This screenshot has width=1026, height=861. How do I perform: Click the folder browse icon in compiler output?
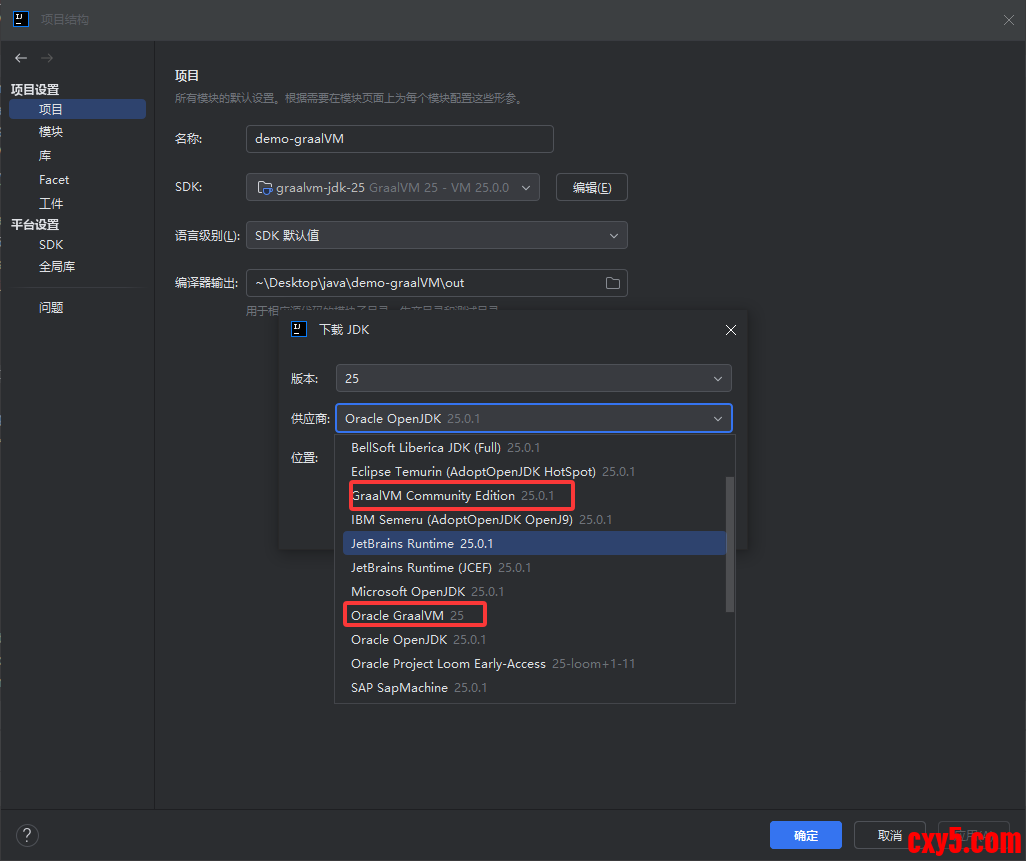click(x=613, y=283)
